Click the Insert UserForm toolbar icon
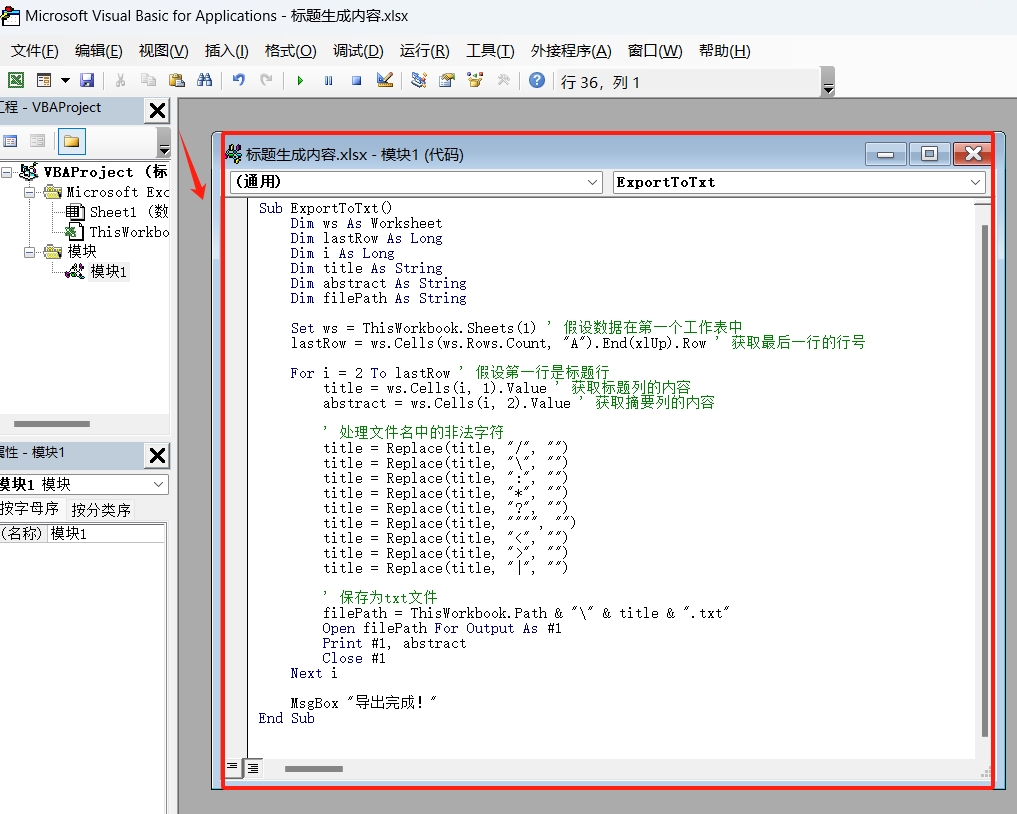The image size is (1017, 814). point(44,80)
